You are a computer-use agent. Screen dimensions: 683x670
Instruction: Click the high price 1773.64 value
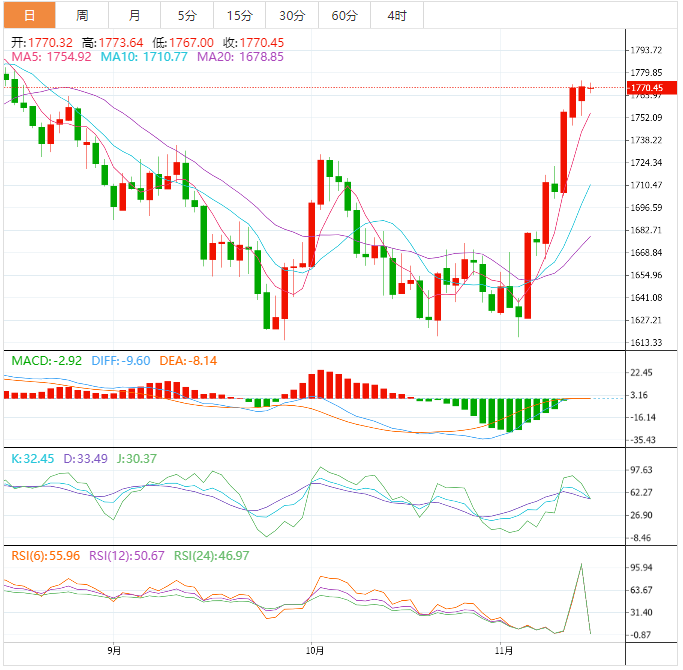121,43
